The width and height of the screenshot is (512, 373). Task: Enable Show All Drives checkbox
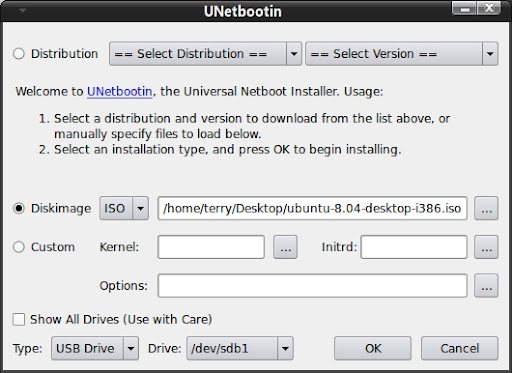[19, 319]
